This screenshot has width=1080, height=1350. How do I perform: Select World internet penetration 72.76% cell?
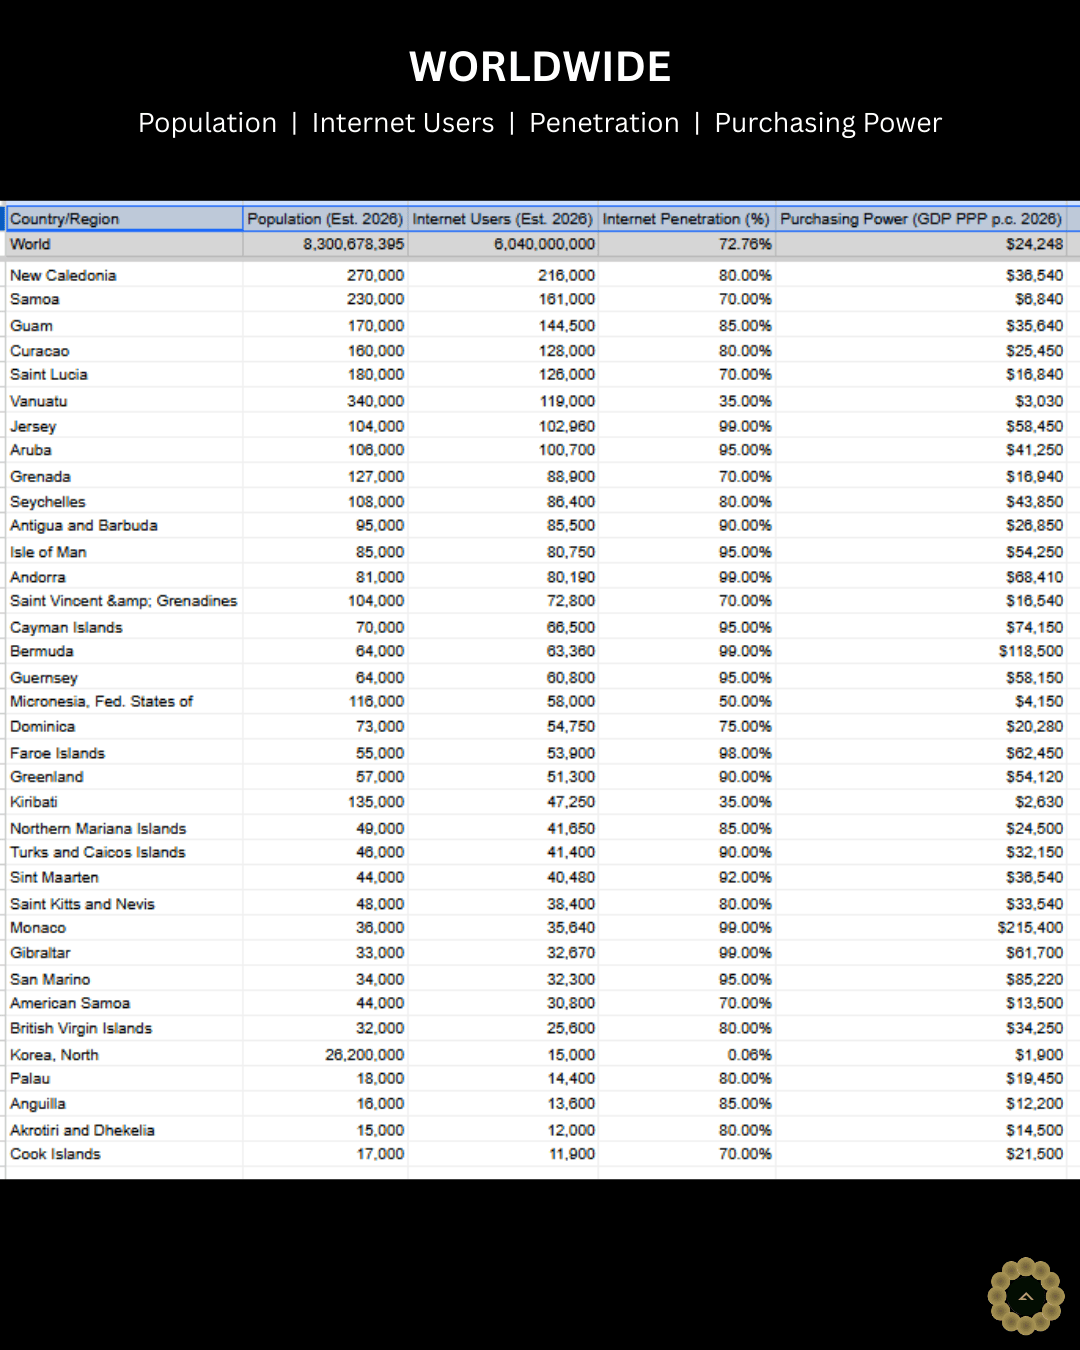pyautogui.click(x=745, y=244)
